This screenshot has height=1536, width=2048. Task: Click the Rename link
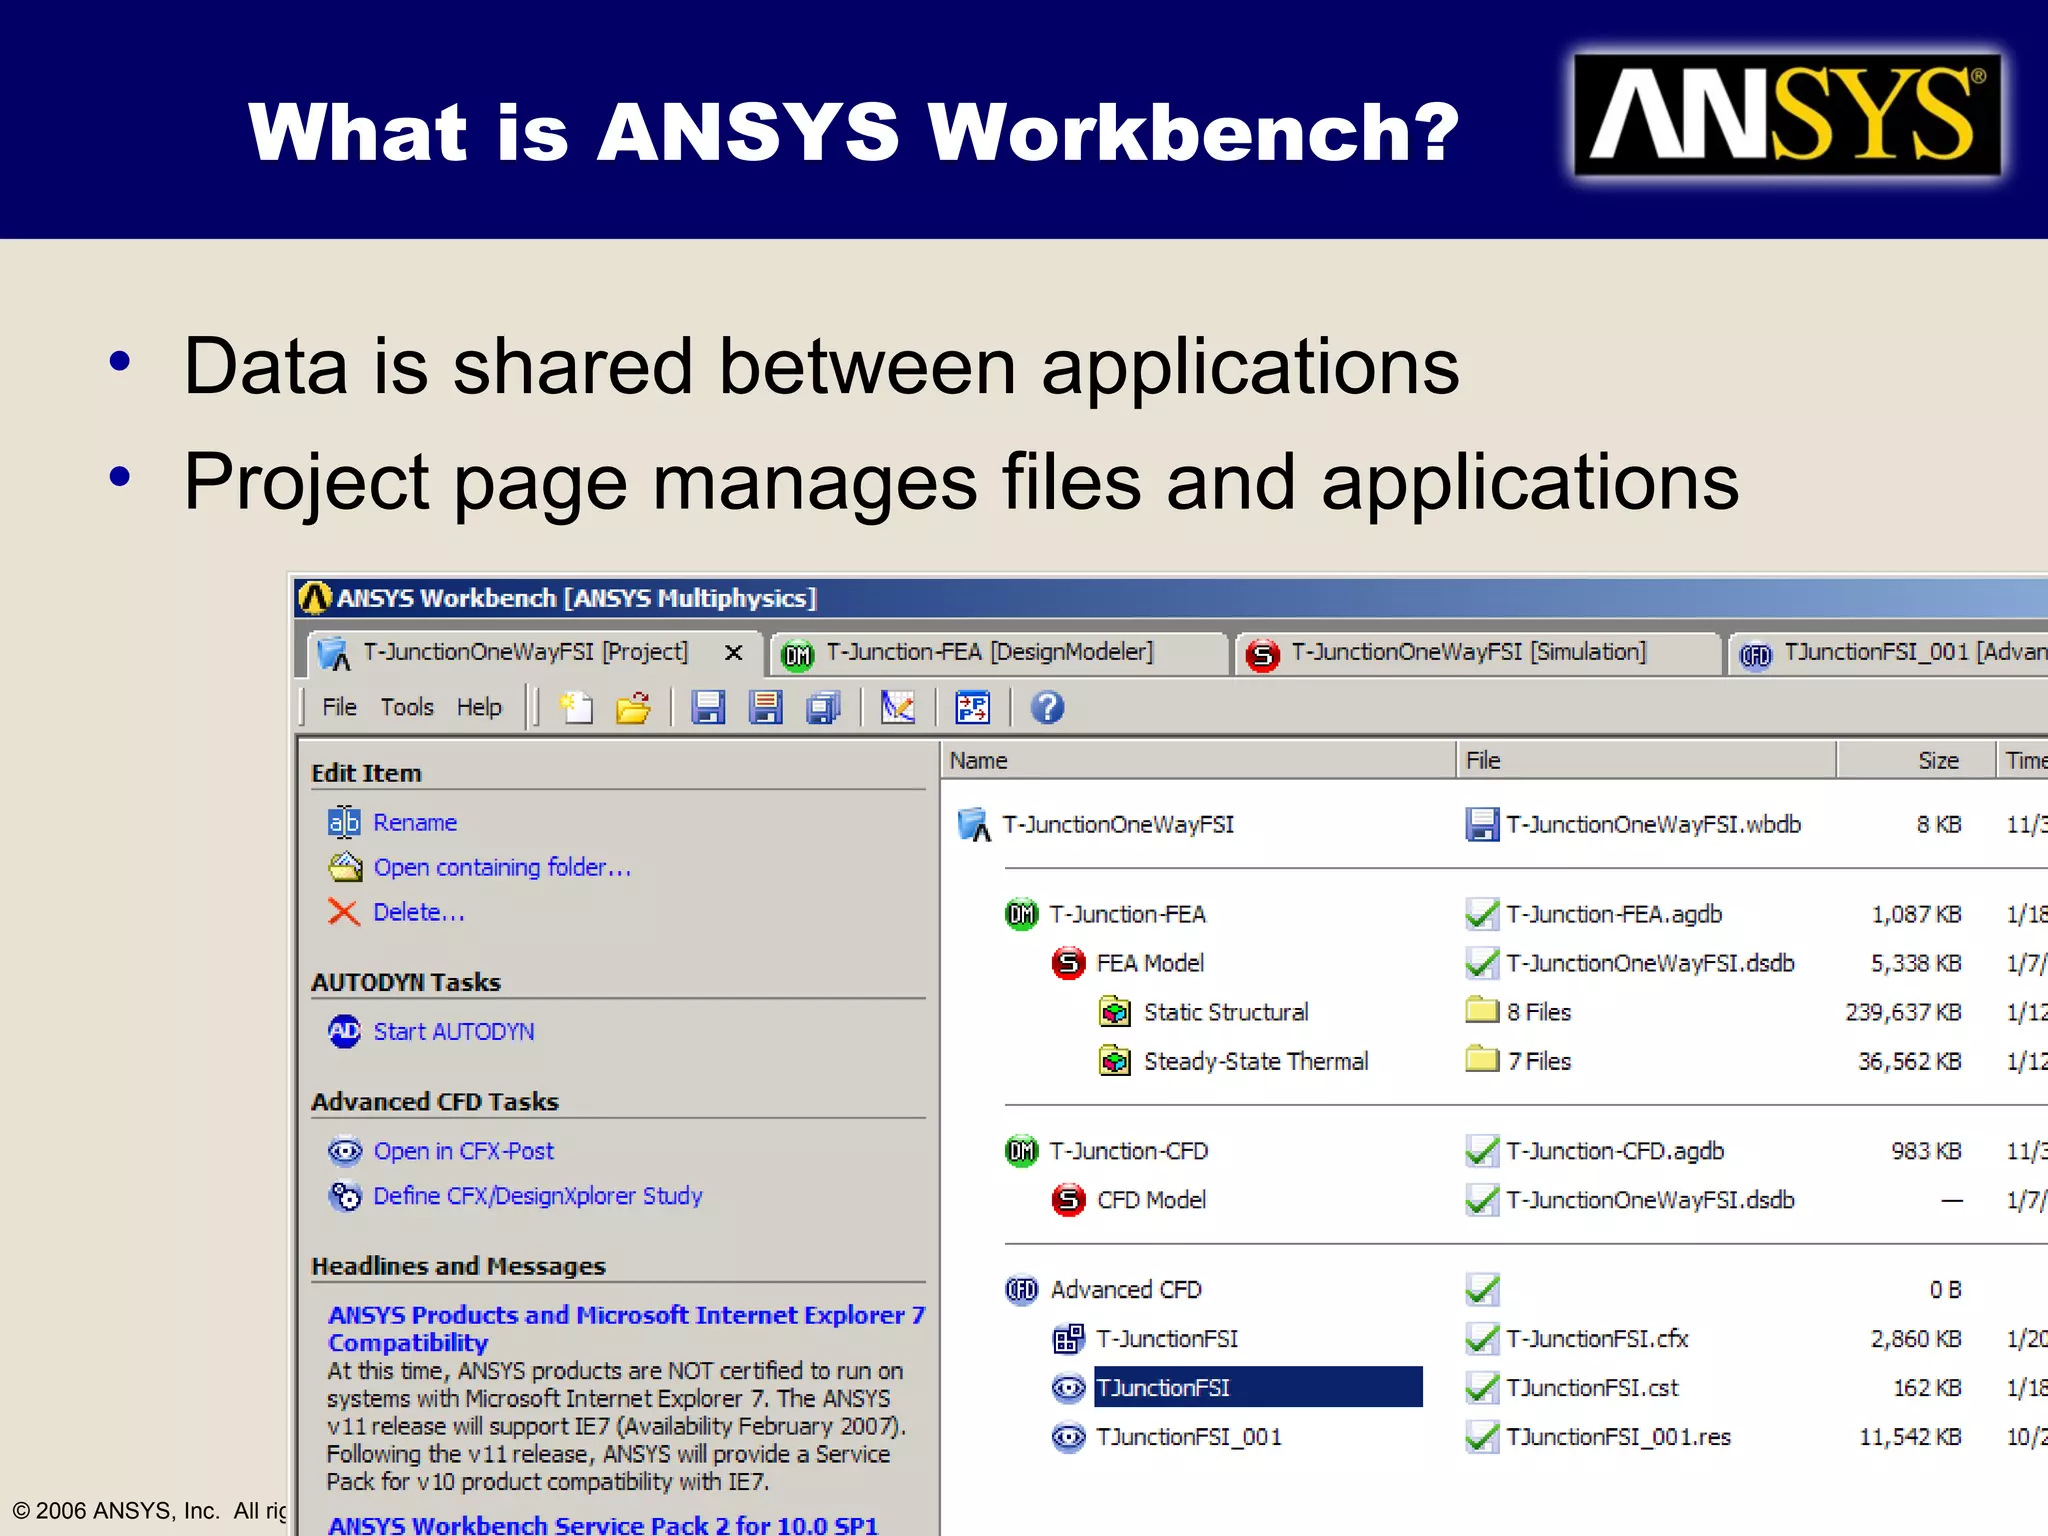point(415,822)
